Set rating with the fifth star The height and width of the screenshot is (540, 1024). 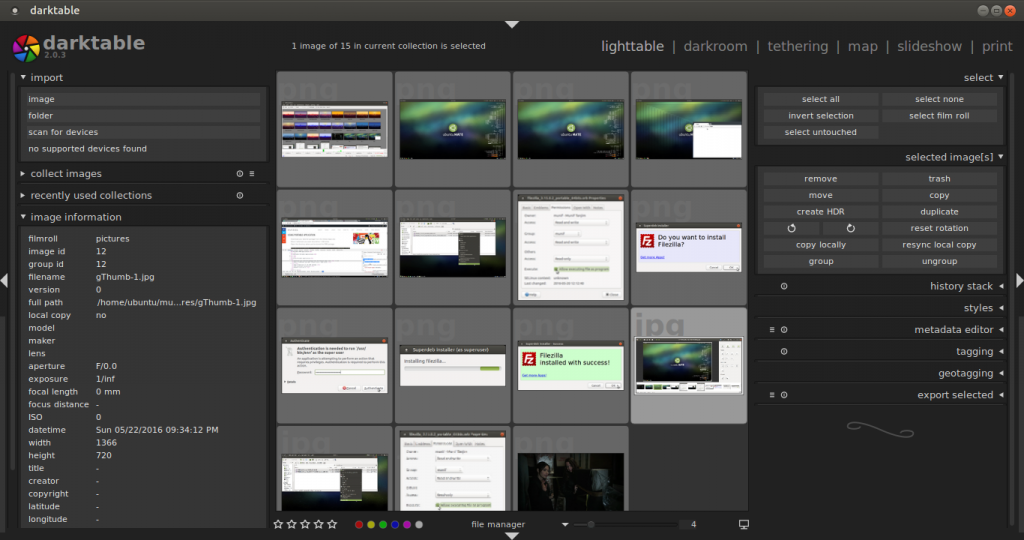click(x=332, y=524)
